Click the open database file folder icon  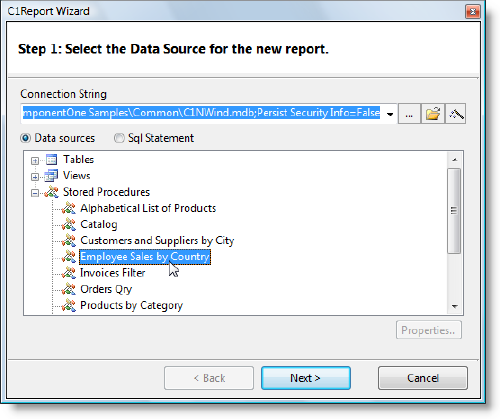(x=433, y=114)
